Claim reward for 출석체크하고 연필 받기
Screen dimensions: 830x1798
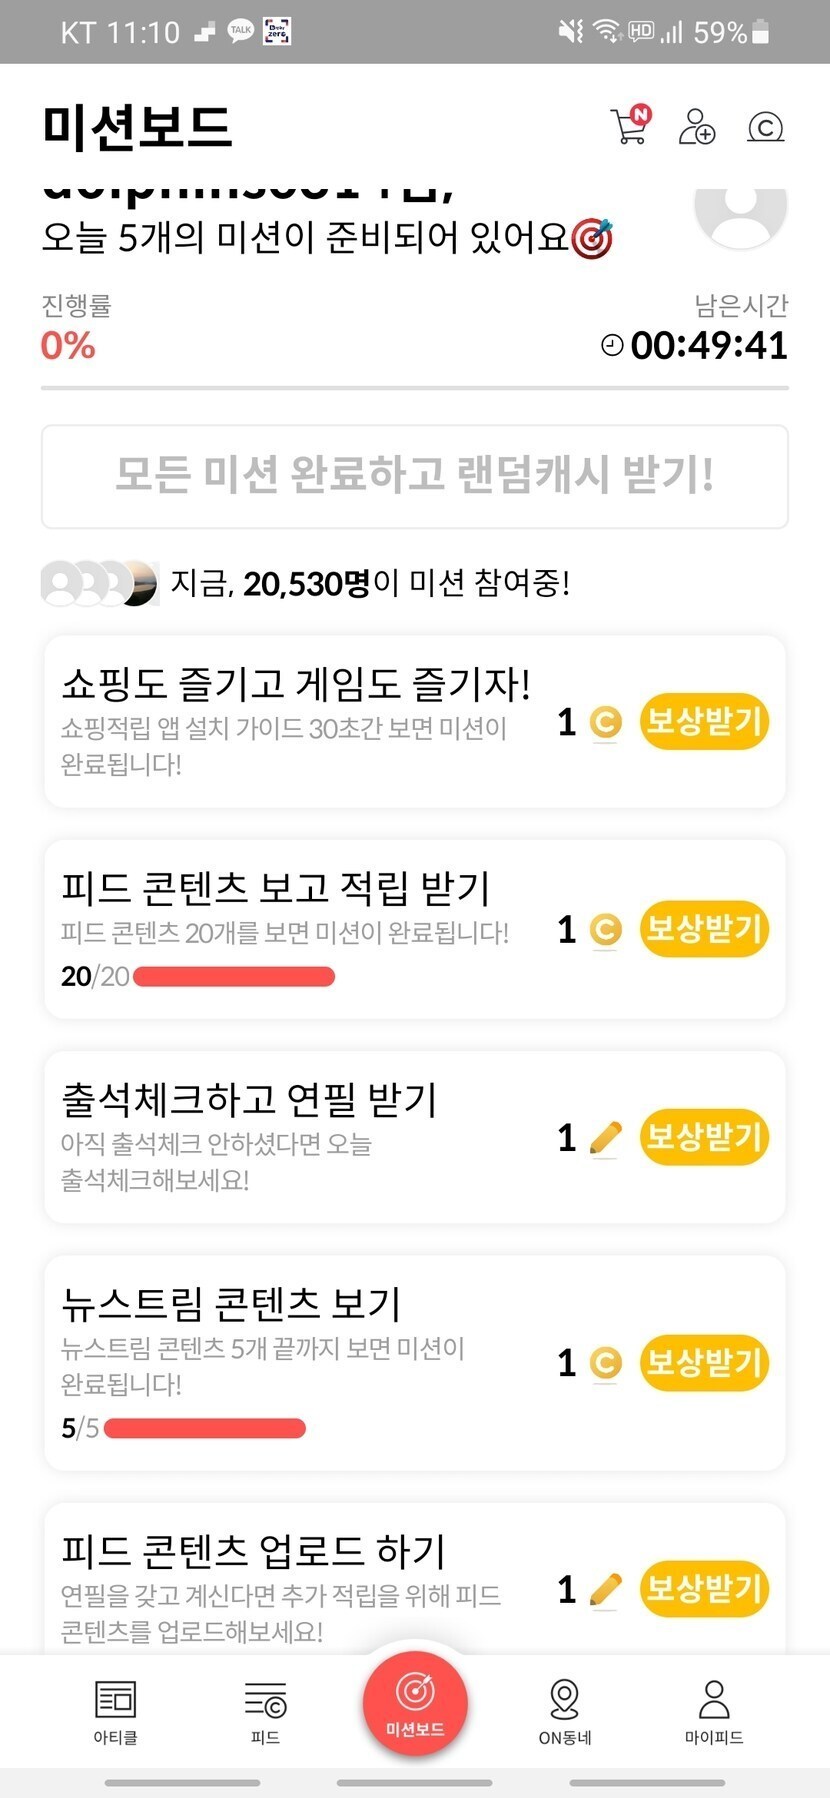704,1137
